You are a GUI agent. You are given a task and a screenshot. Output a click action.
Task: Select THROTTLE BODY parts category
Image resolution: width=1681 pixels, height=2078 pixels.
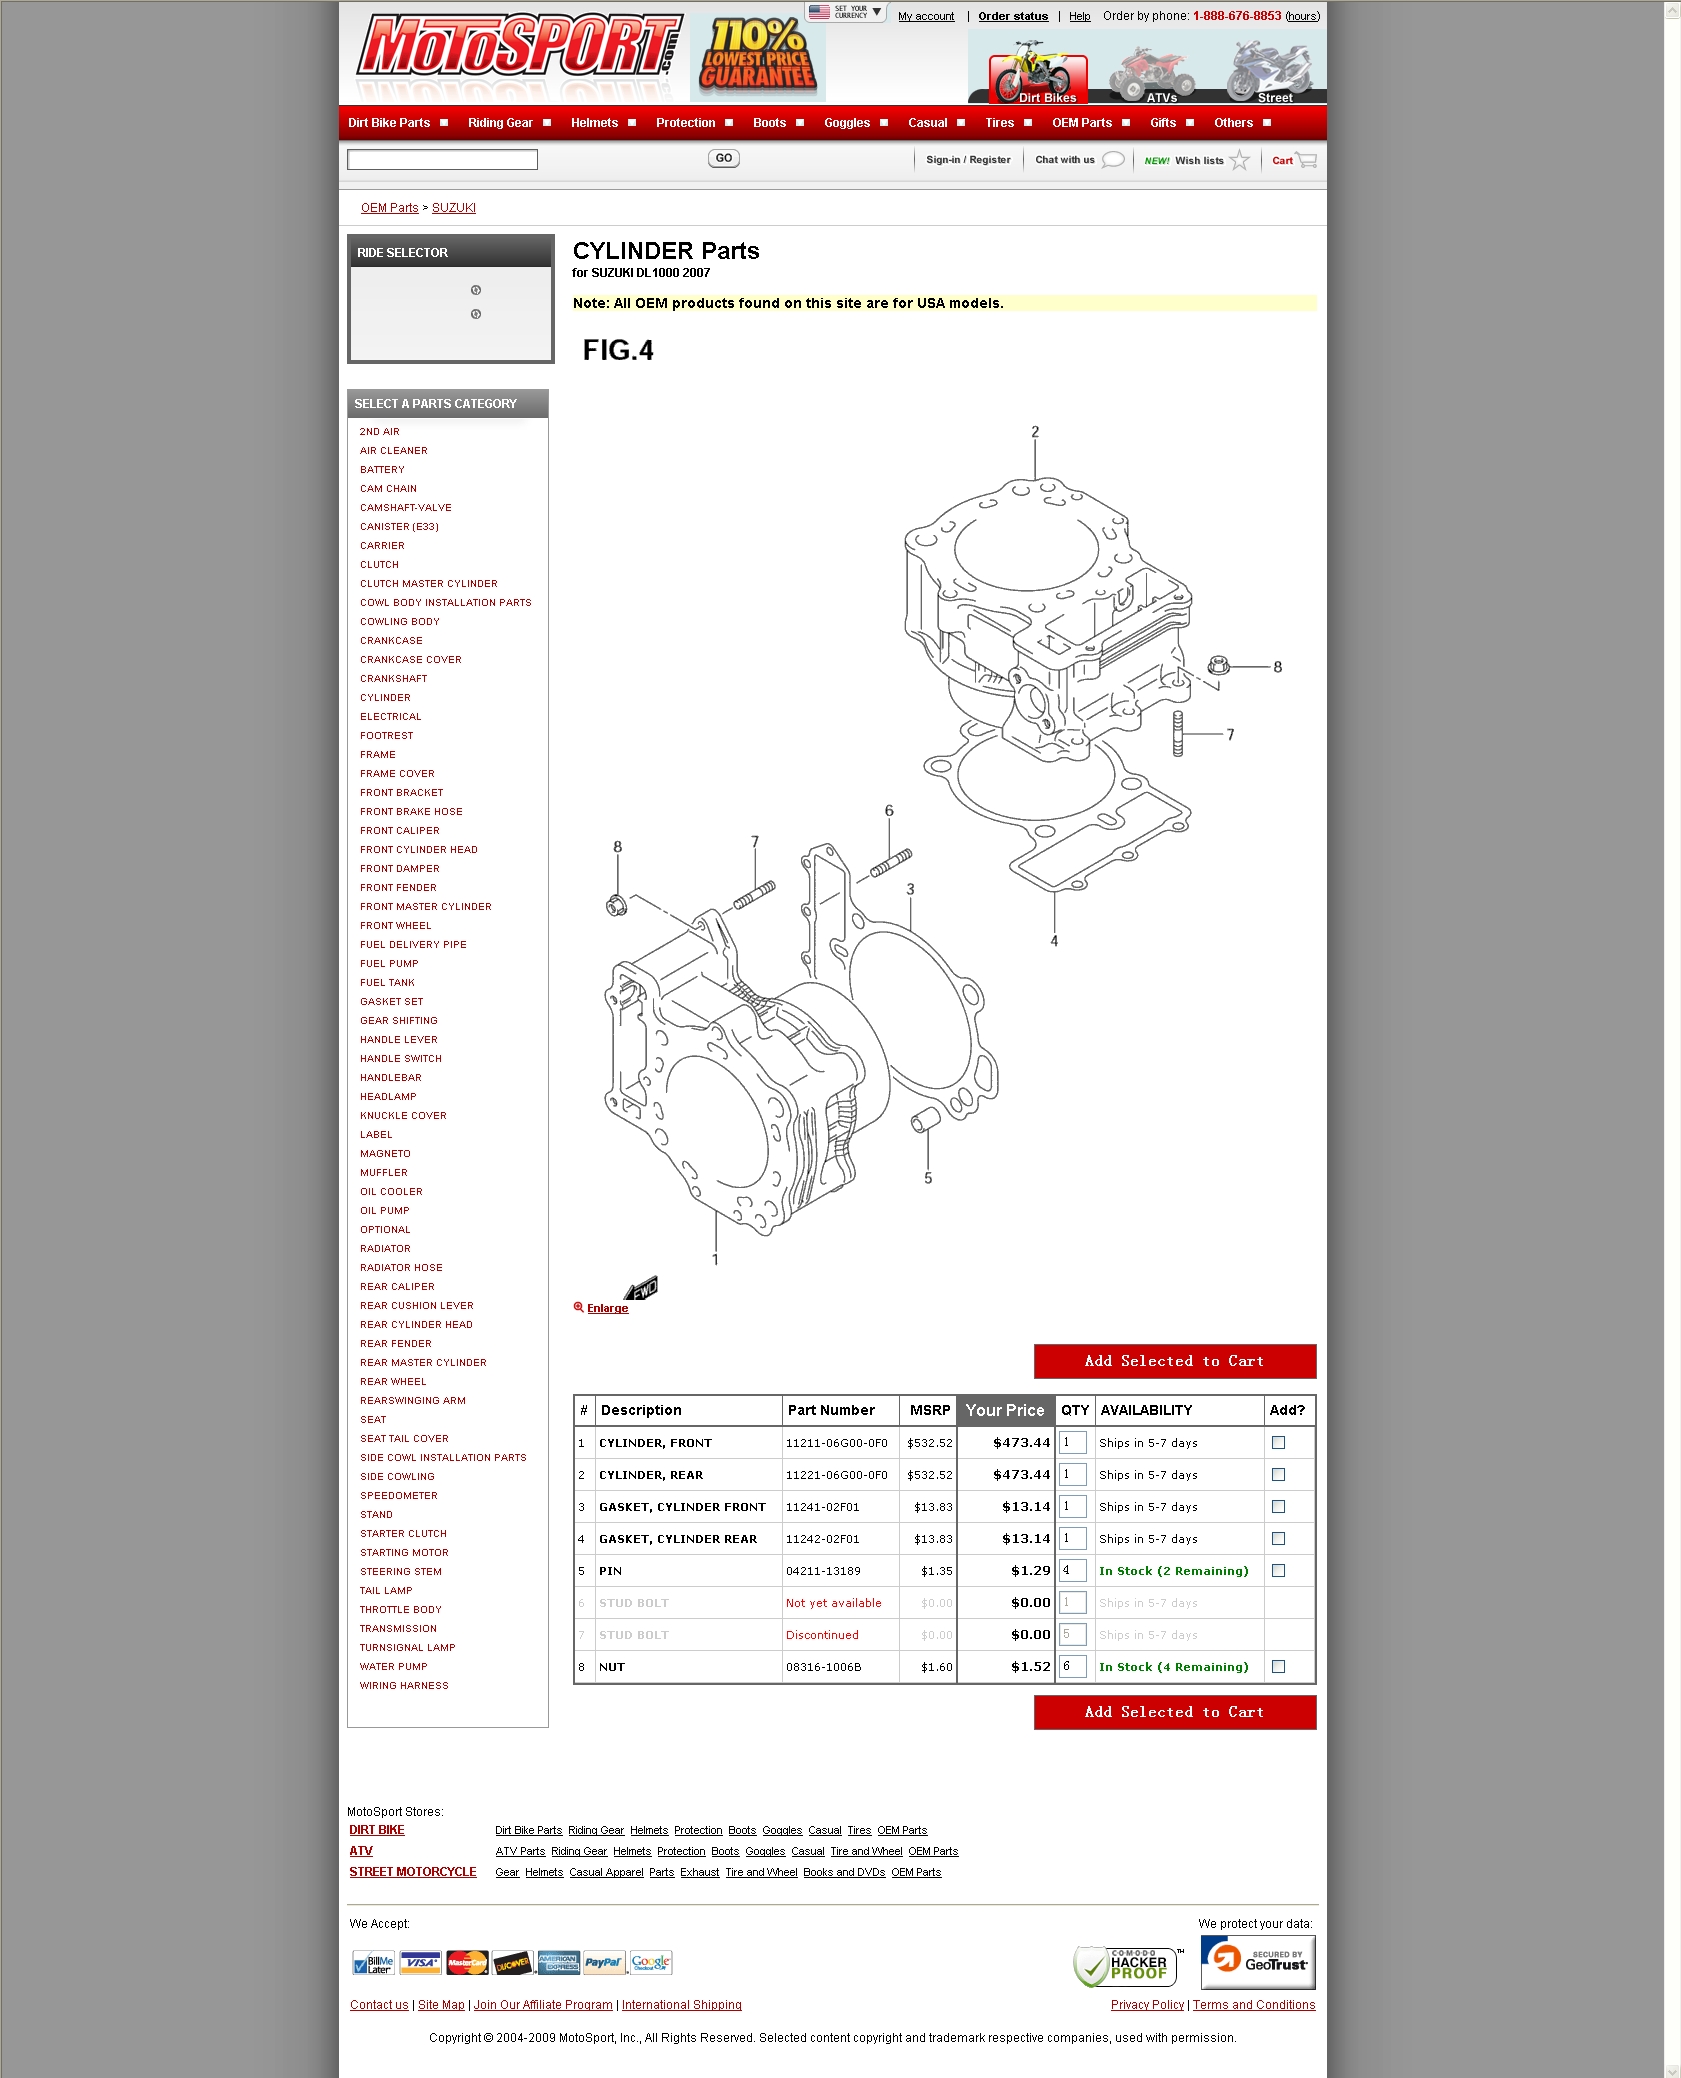401,1610
